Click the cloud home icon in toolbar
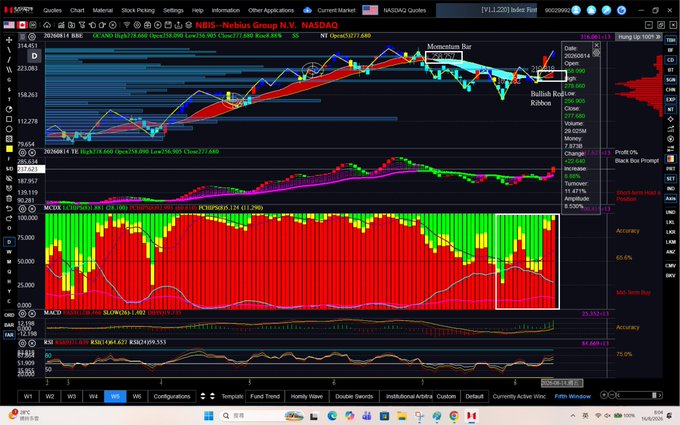This screenshot has height=425, width=680. [47, 25]
